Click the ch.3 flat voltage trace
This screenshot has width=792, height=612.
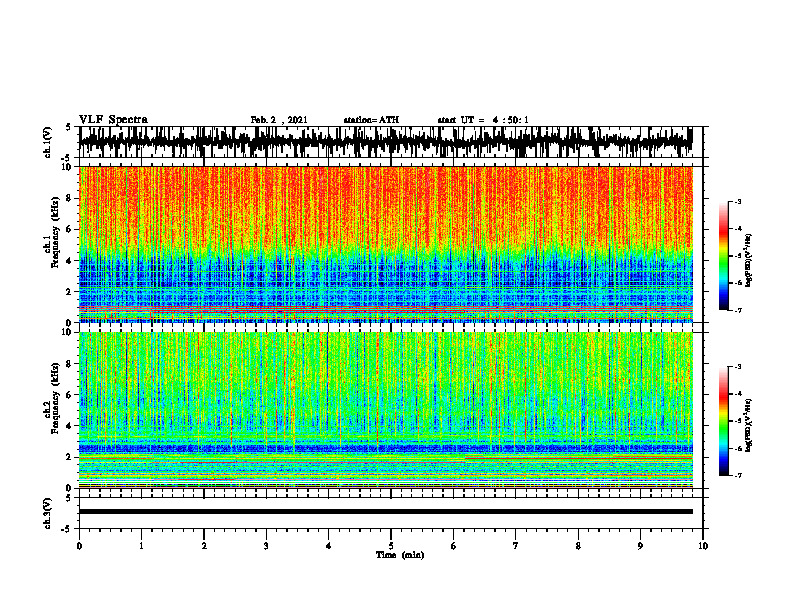(x=386, y=512)
